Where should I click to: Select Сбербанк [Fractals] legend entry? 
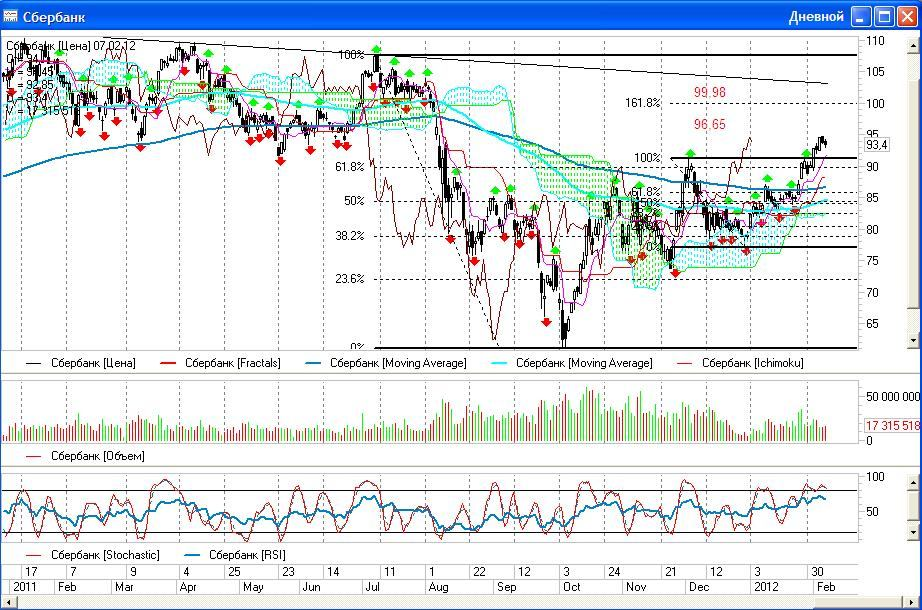[x=220, y=363]
